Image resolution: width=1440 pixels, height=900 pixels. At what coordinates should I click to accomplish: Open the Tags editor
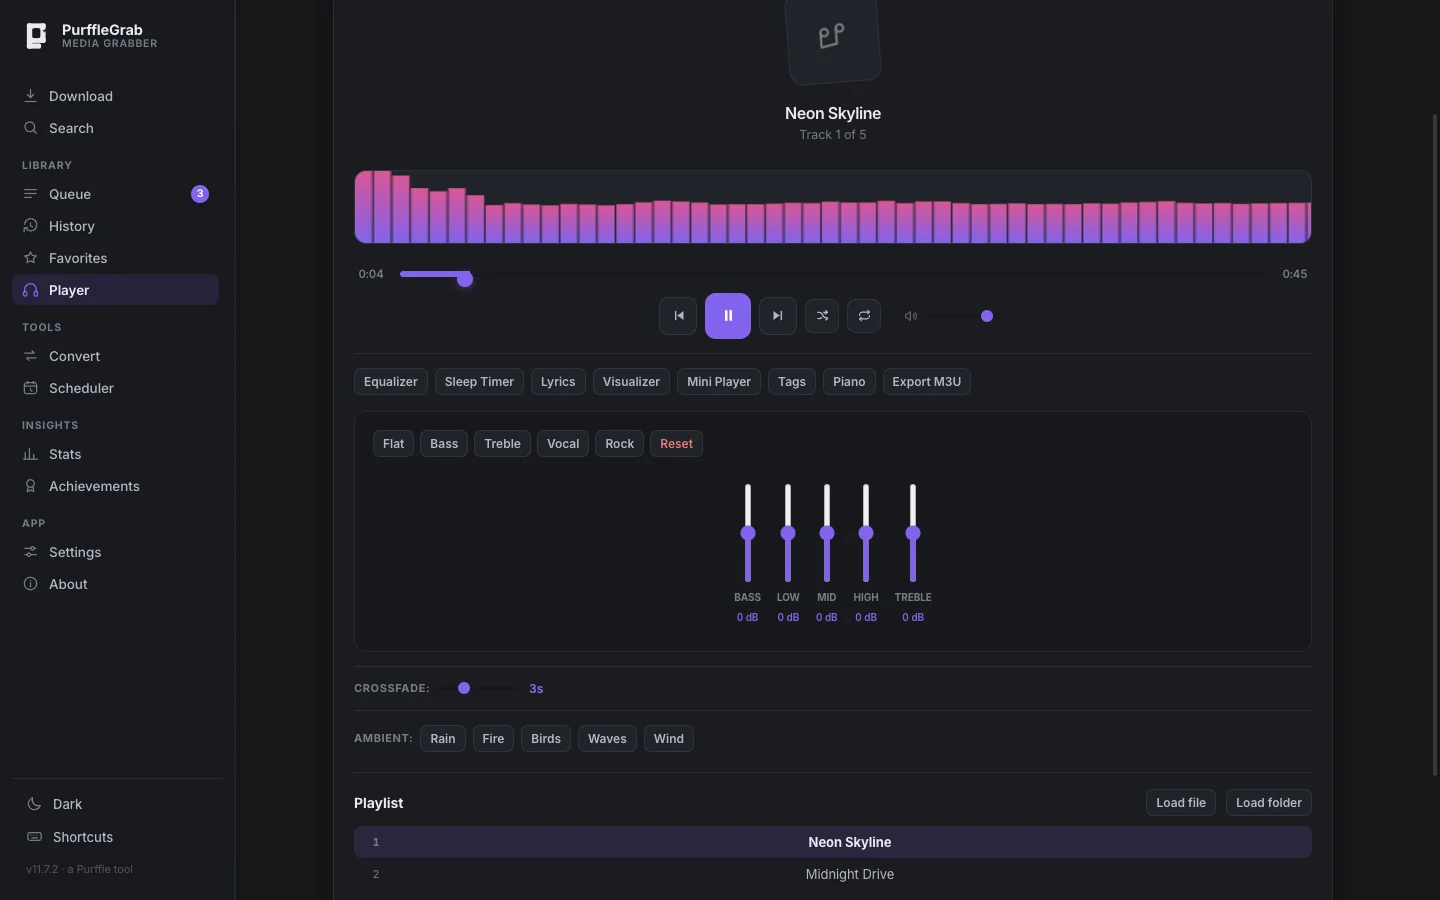pyautogui.click(x=792, y=382)
